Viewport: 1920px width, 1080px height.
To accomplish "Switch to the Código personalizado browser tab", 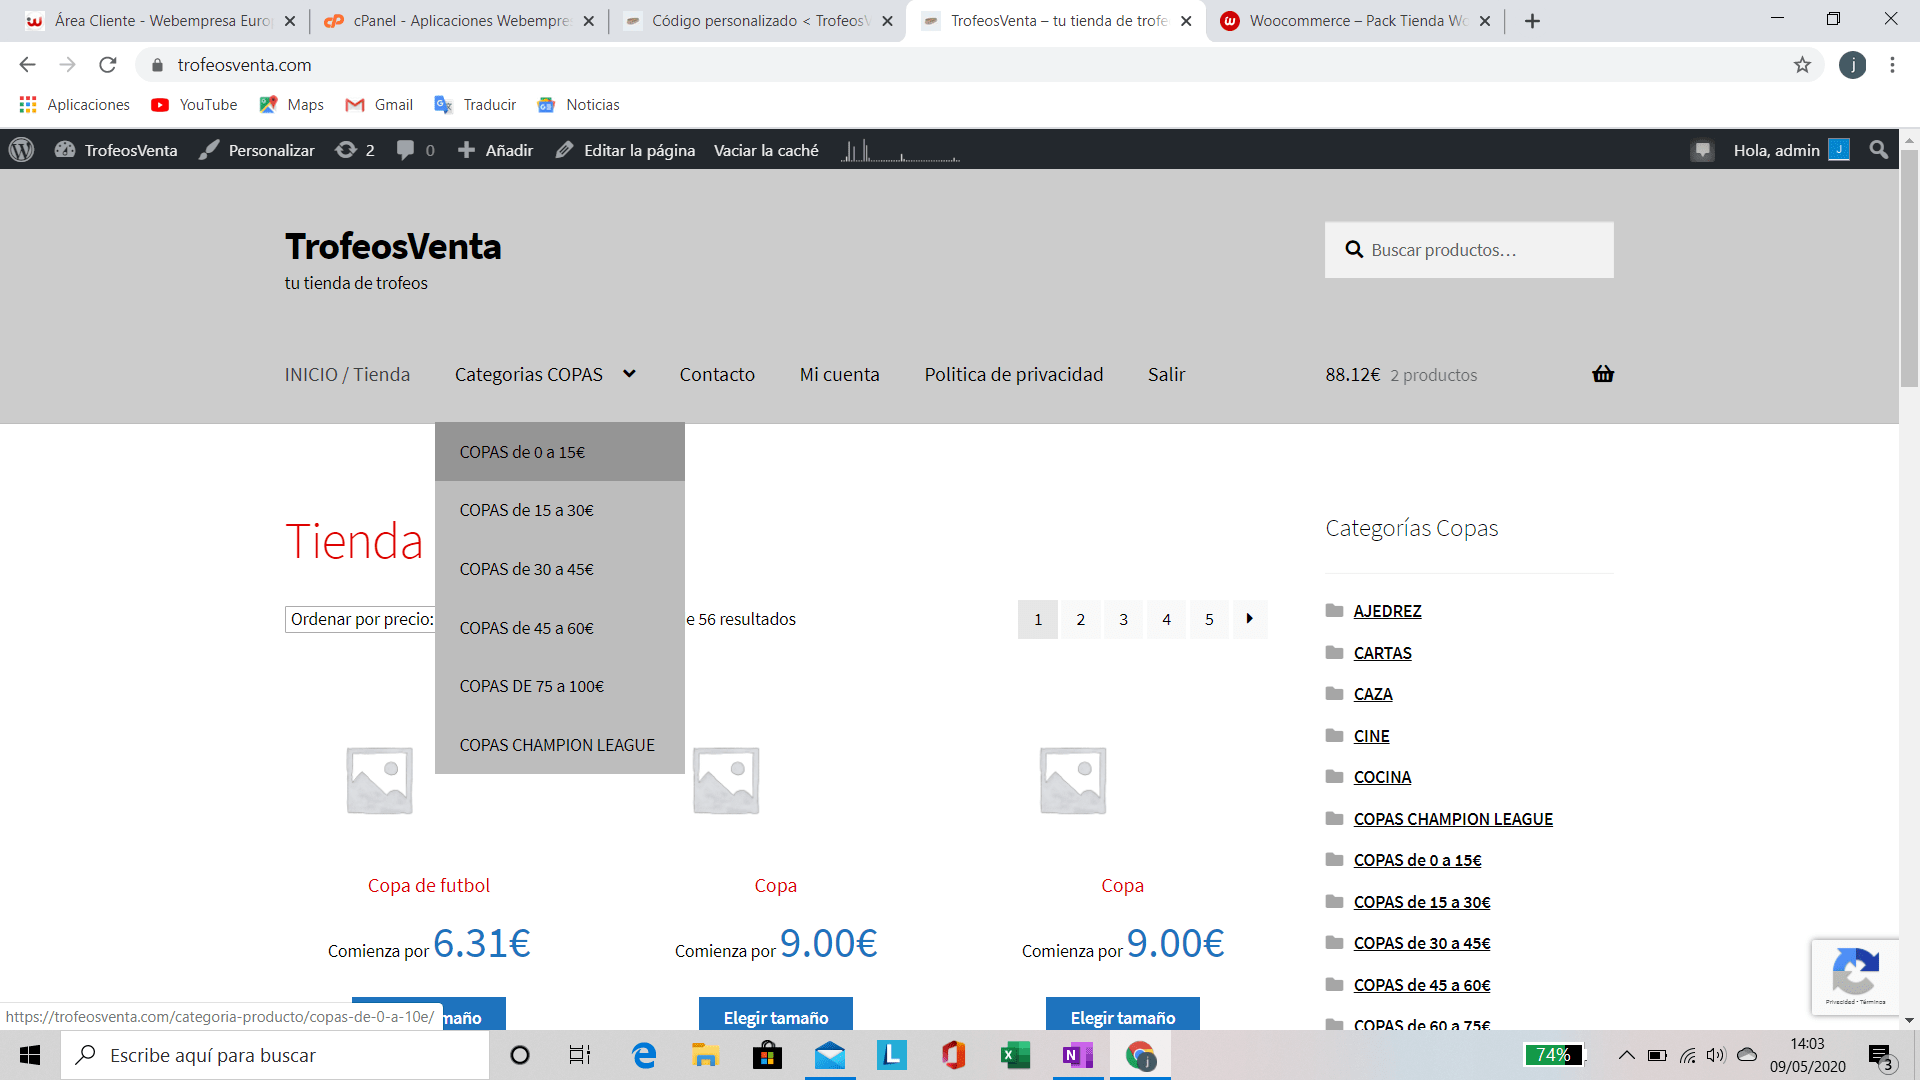I will coord(758,21).
